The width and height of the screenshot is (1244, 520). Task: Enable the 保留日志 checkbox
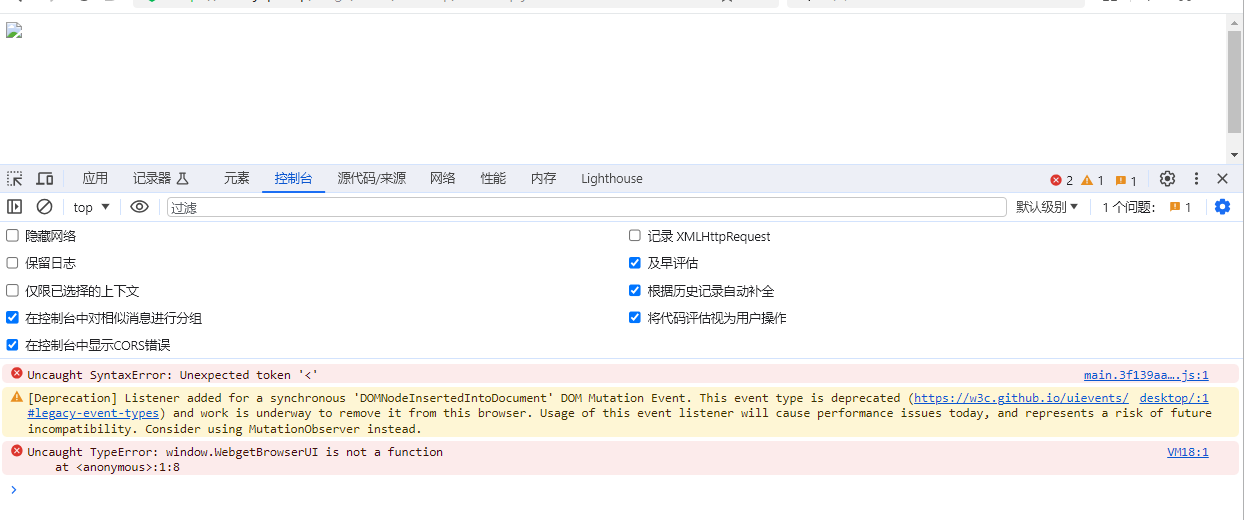pos(12,263)
